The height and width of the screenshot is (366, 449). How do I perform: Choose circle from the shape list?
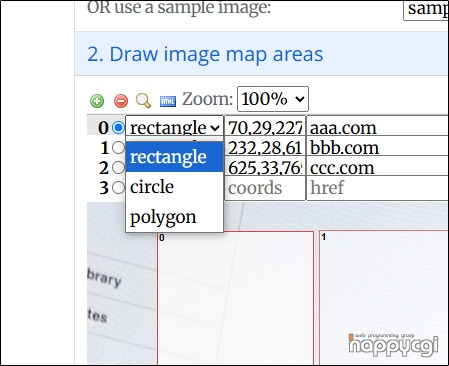point(174,187)
